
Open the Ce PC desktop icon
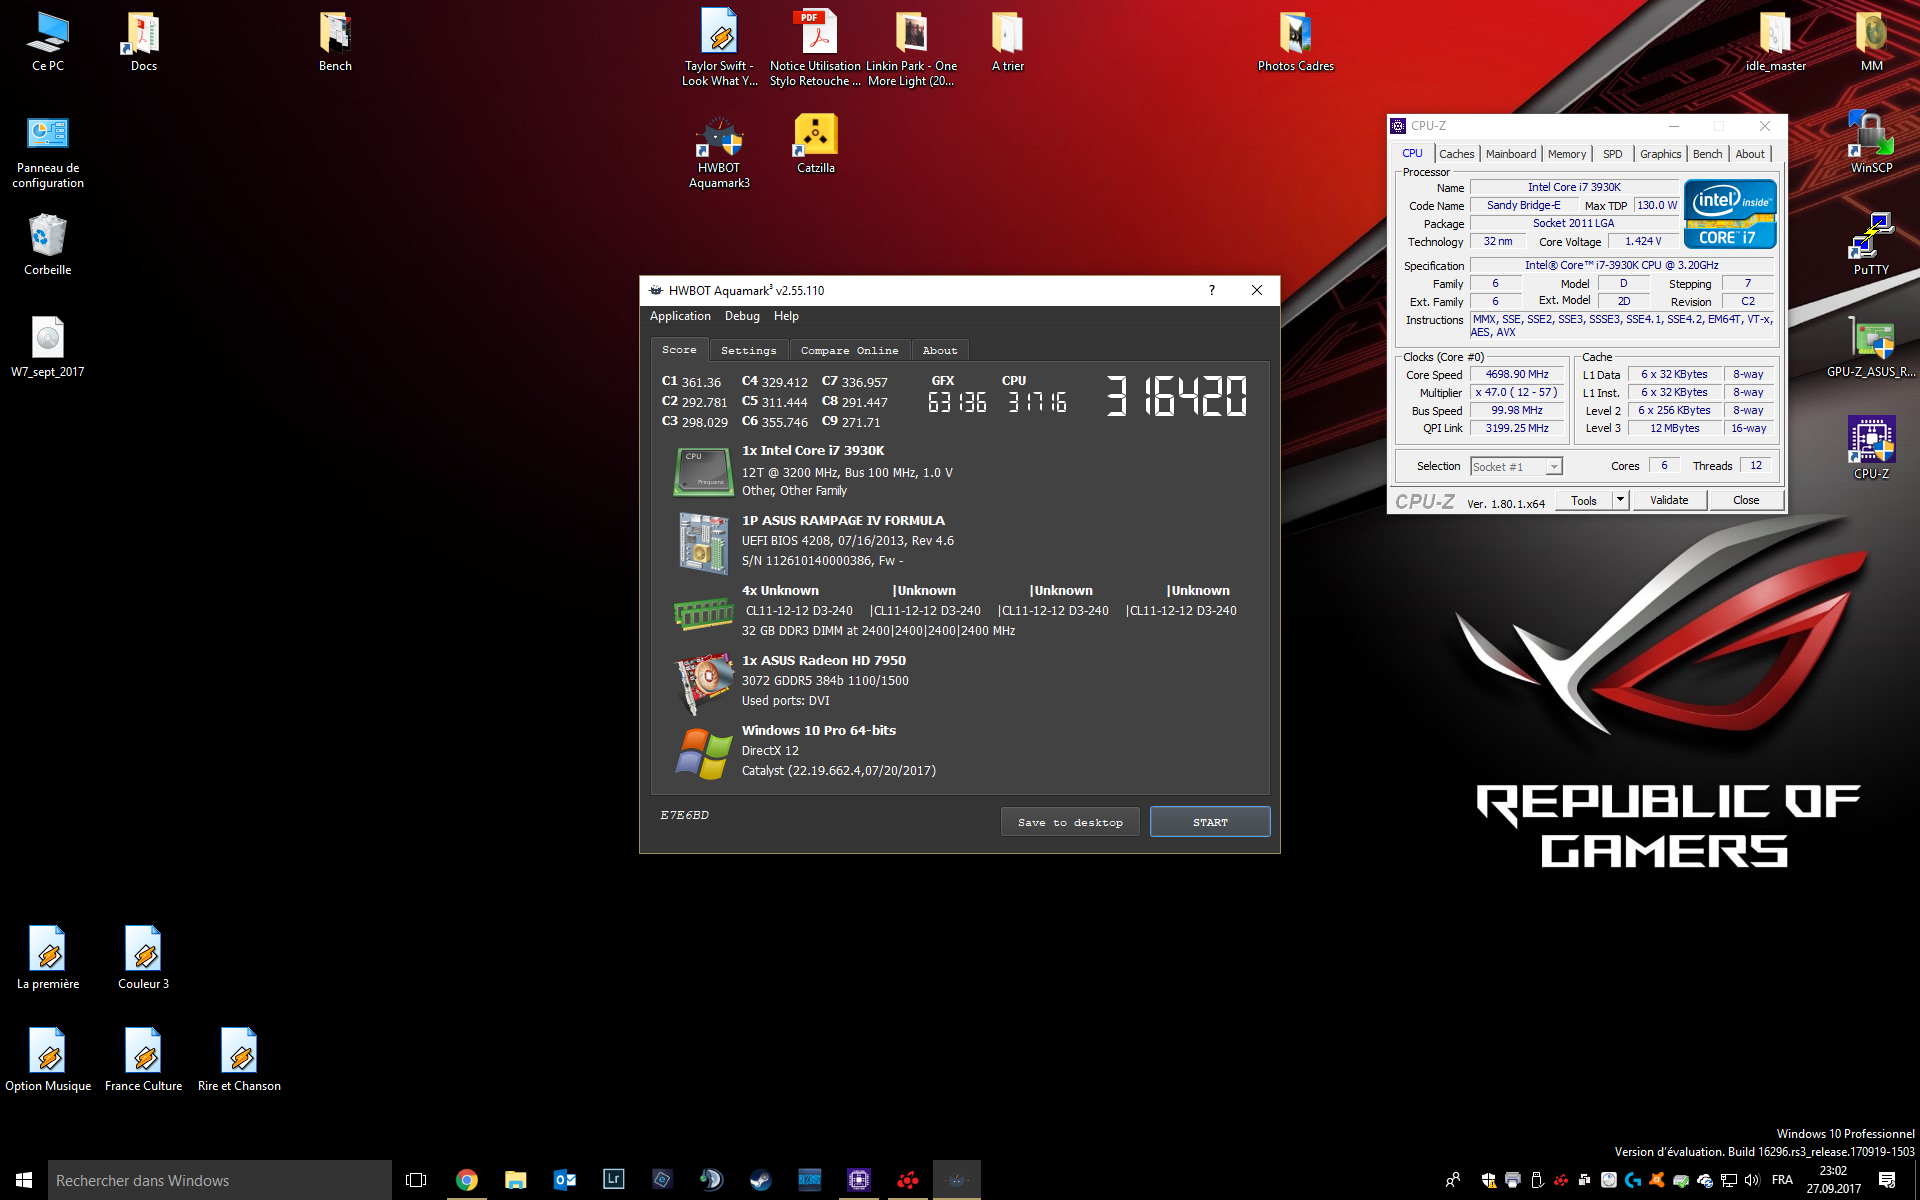[47, 42]
